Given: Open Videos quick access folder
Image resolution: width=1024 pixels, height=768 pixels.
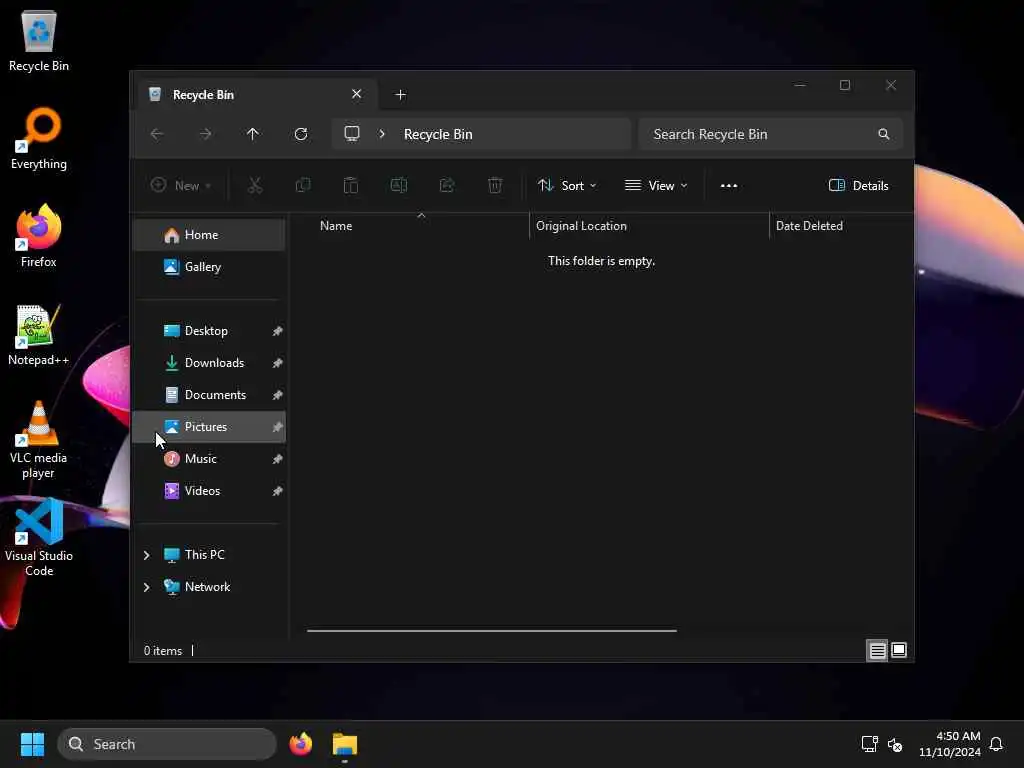Looking at the screenshot, I should point(209,490).
